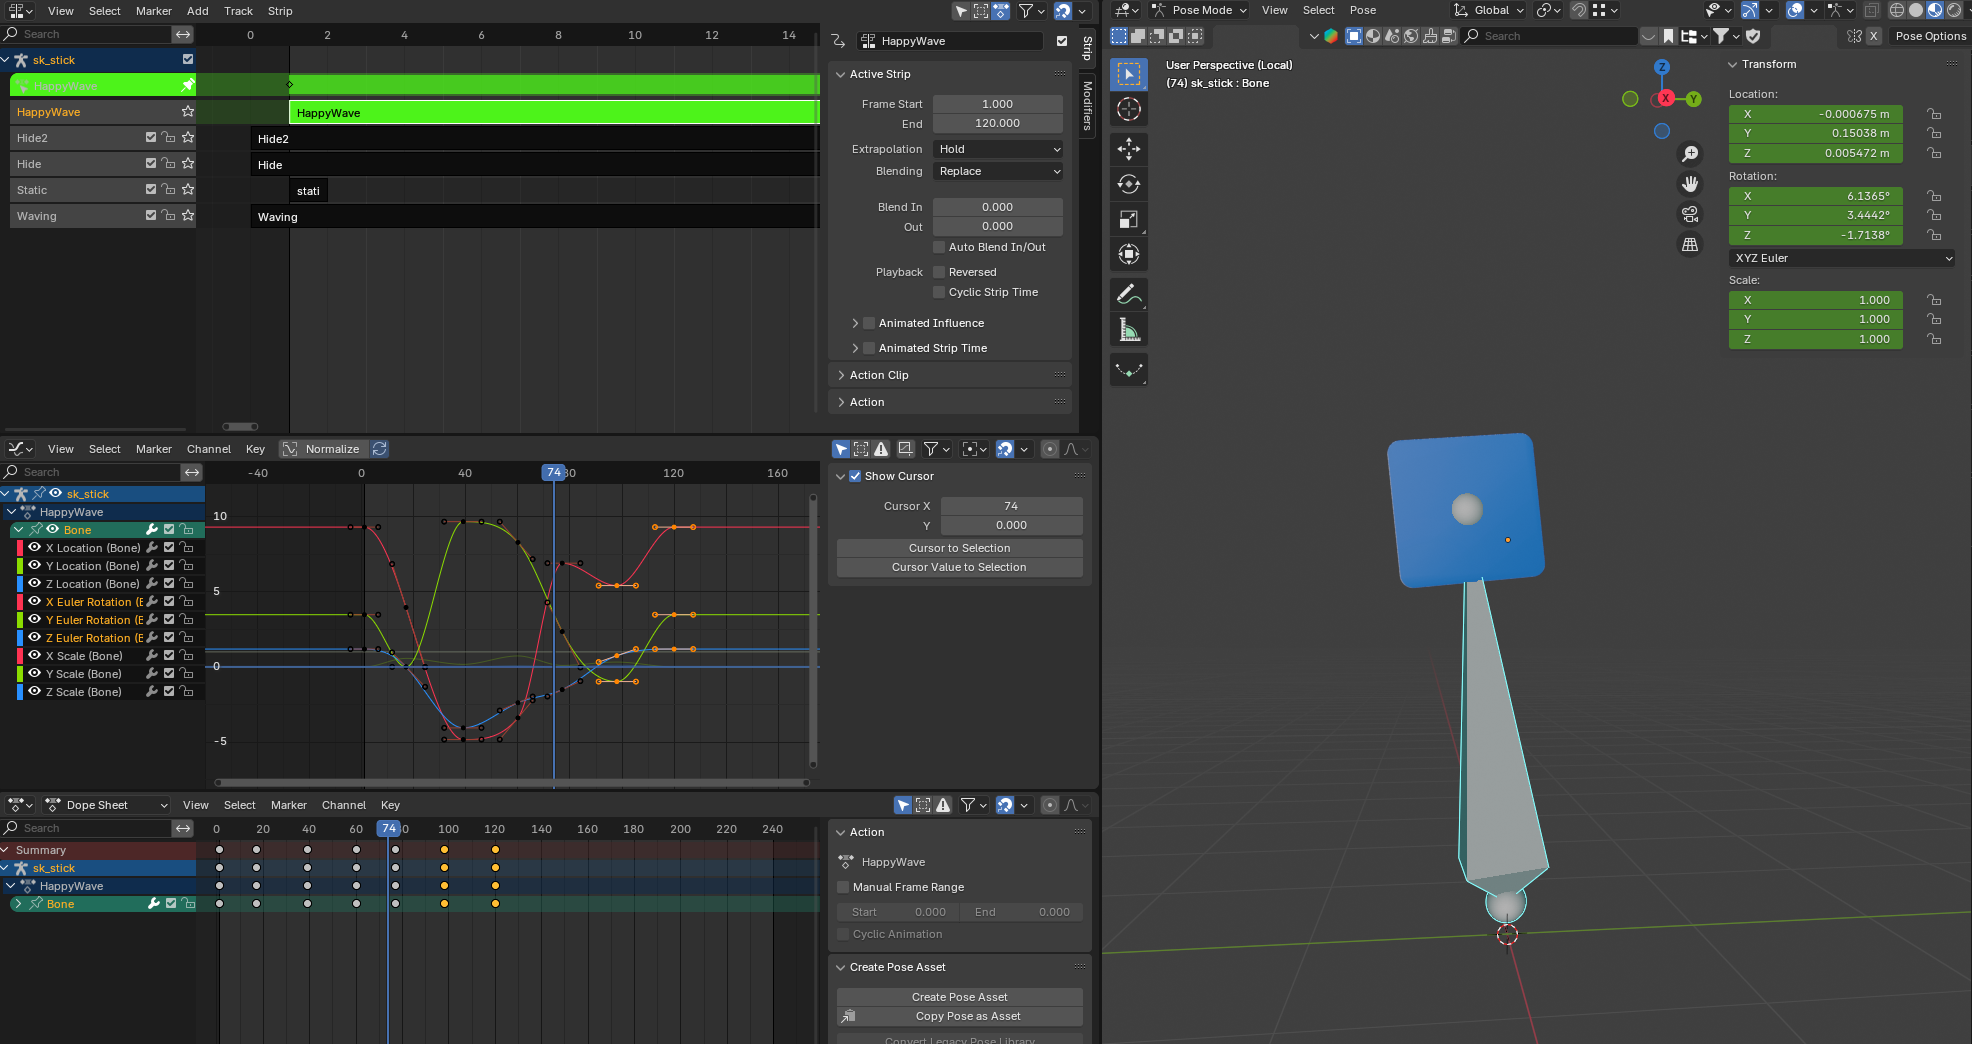
Task: Click the Dope Sheet editor type icon
Action: (x=18, y=805)
